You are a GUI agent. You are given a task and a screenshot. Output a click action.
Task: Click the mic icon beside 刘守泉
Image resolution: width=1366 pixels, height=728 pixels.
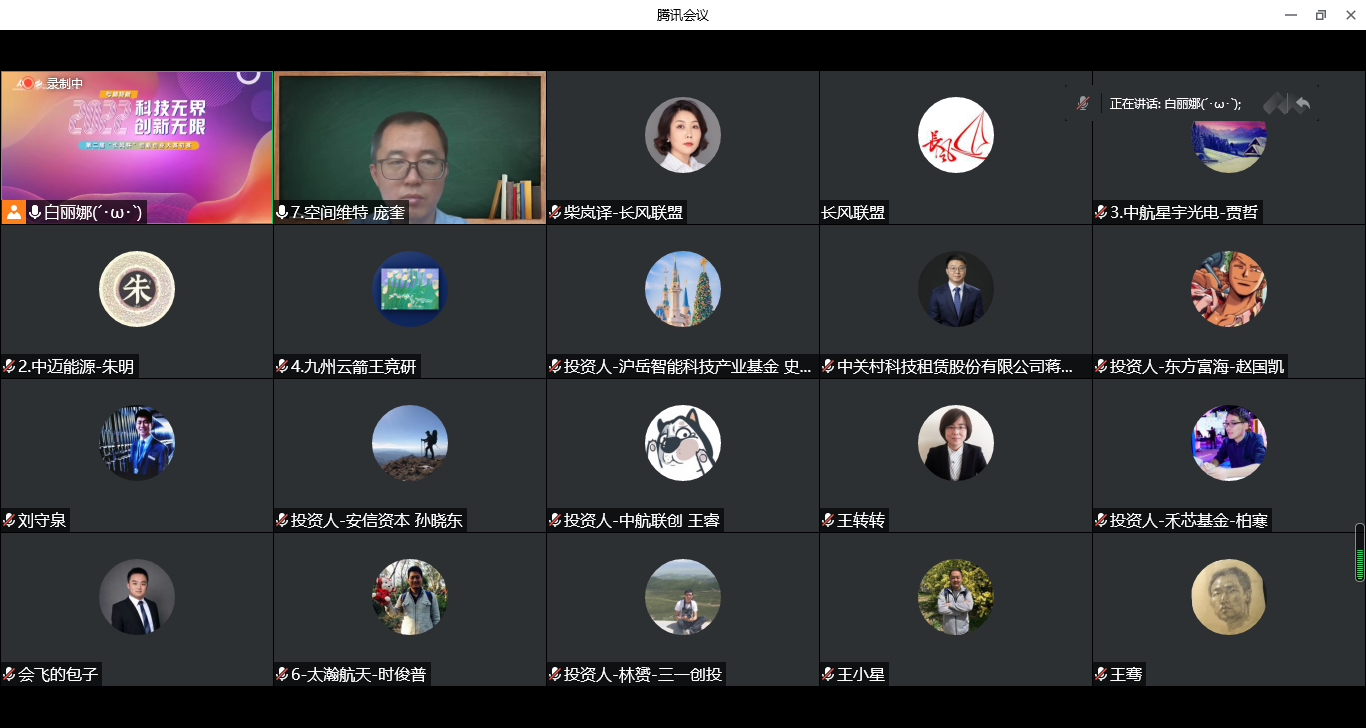[8, 520]
